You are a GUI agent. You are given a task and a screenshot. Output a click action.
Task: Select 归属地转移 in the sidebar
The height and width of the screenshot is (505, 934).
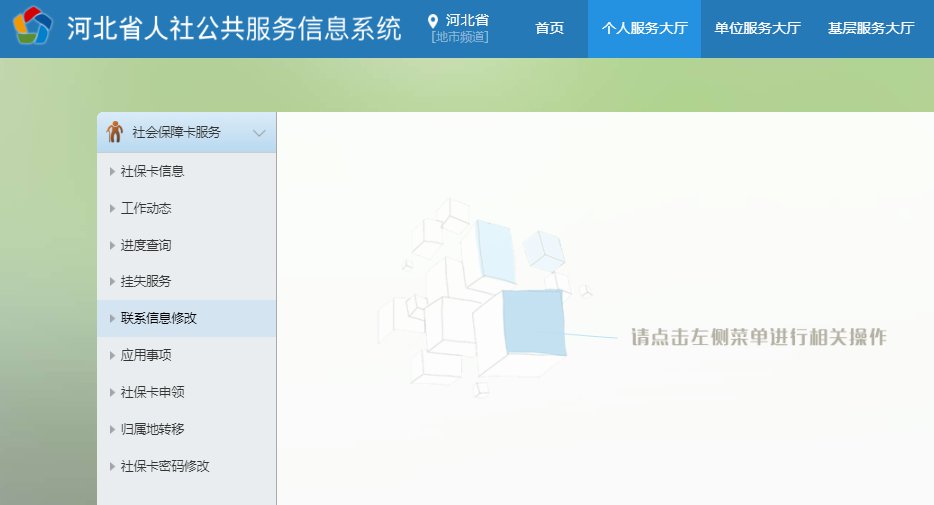click(x=186, y=429)
